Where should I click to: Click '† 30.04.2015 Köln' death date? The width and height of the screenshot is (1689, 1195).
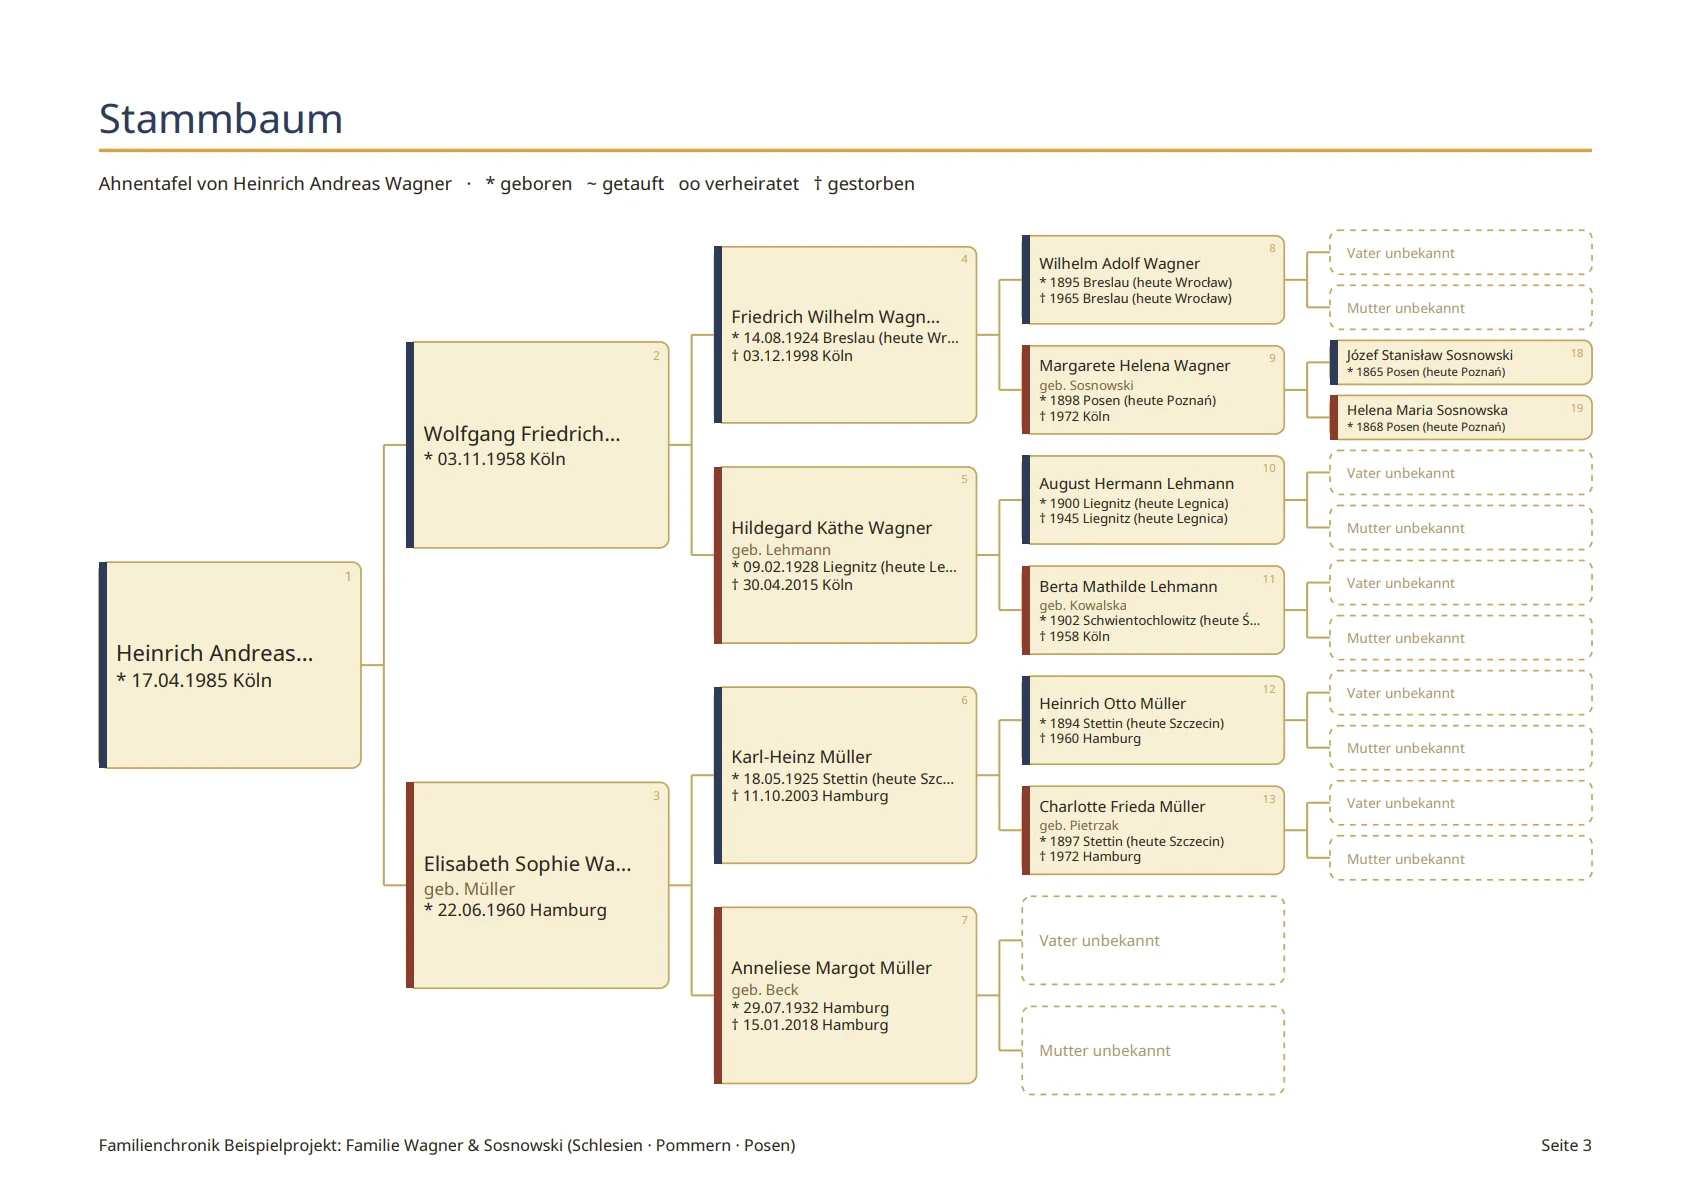[792, 585]
